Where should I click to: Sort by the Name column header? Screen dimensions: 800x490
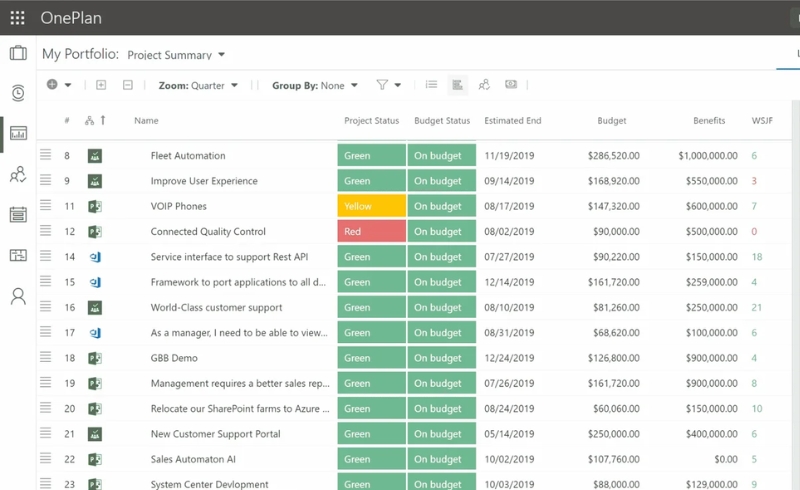click(146, 120)
